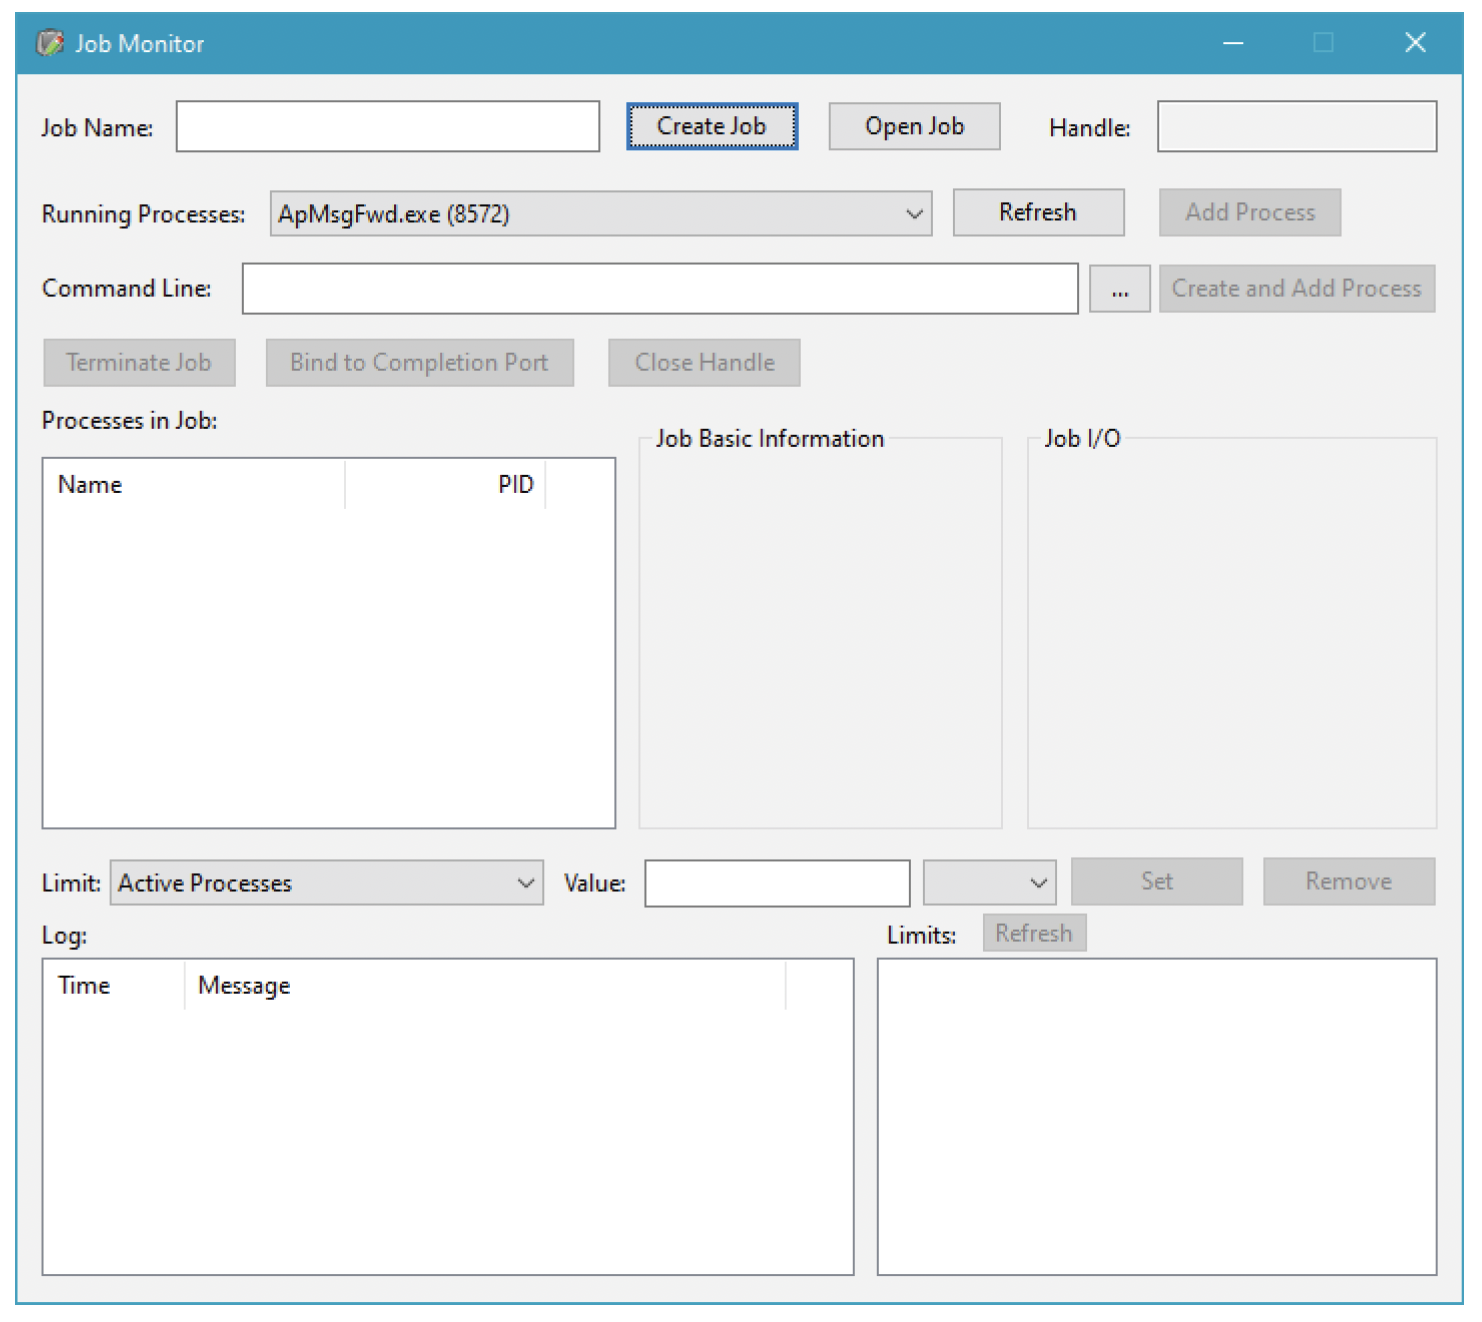Screen dimensions: 1482x1322
Task: Click the Time column header in Log
Action: pyautogui.click(x=114, y=985)
